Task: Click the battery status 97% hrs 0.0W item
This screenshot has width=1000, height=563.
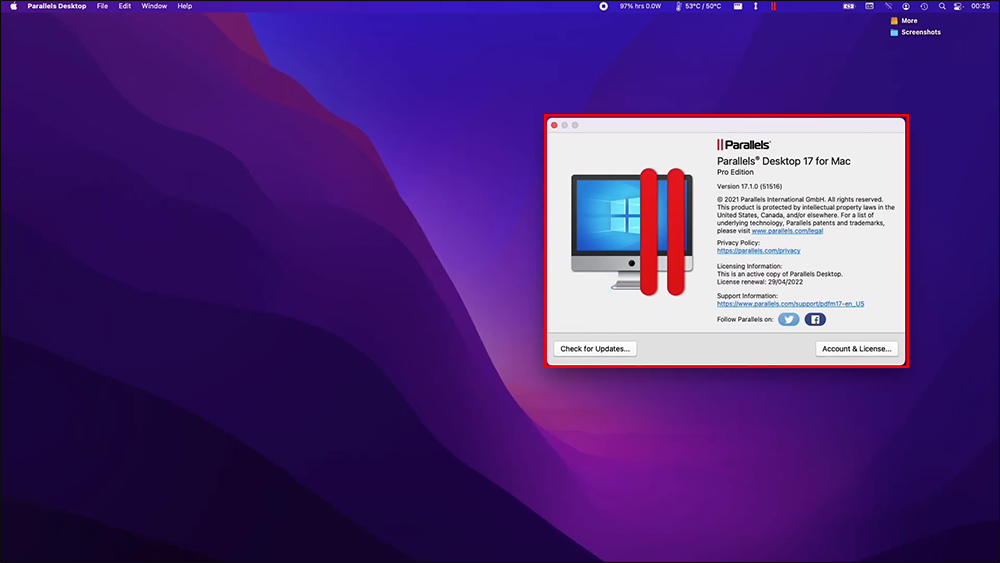Action: (640, 6)
